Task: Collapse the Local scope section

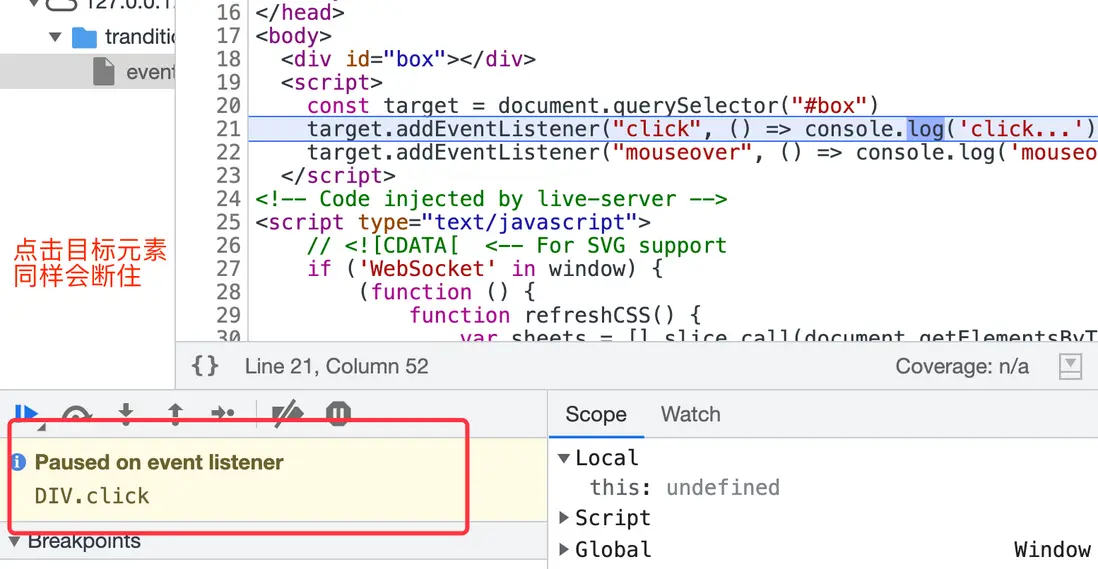Action: 564,458
